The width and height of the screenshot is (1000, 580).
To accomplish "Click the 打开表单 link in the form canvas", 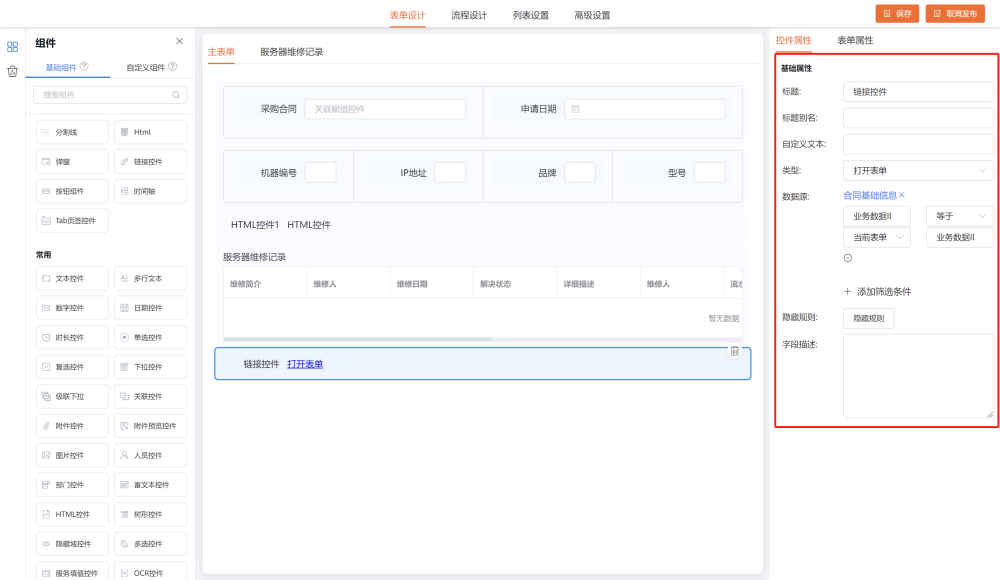I will [x=305, y=364].
